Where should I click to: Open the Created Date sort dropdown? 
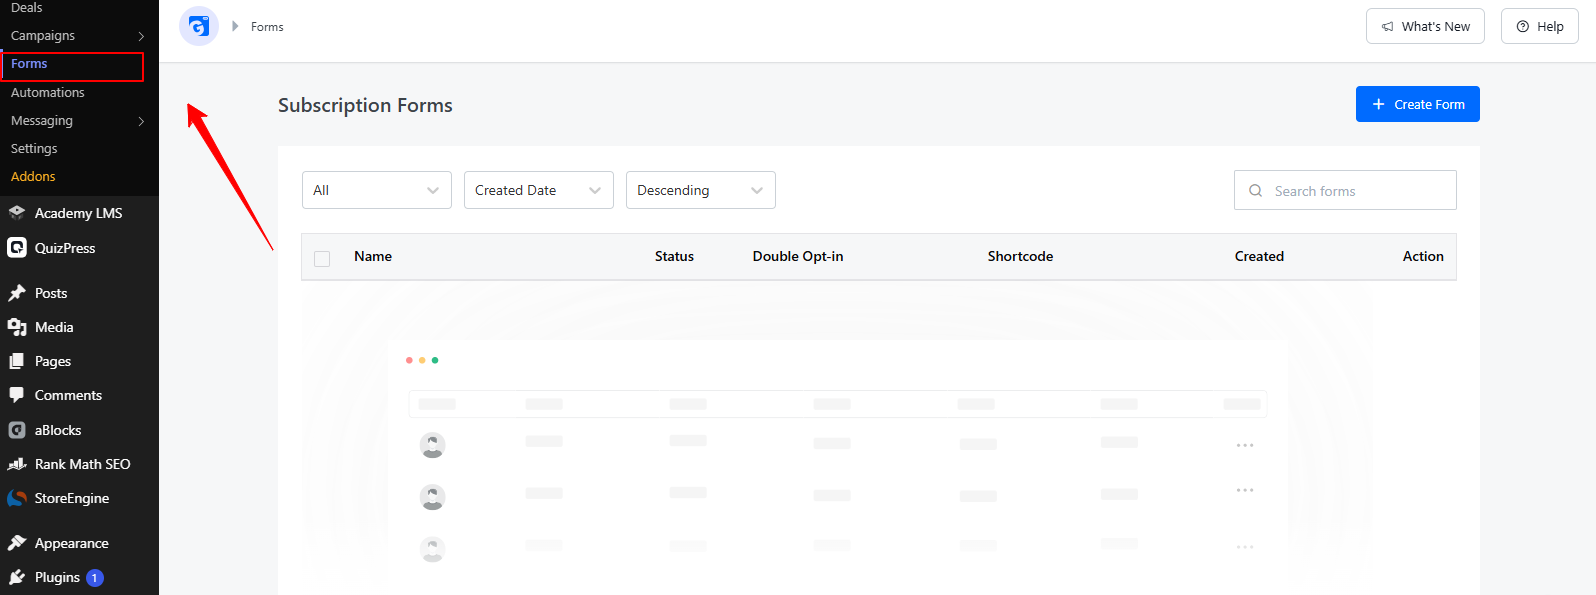pyautogui.click(x=539, y=190)
